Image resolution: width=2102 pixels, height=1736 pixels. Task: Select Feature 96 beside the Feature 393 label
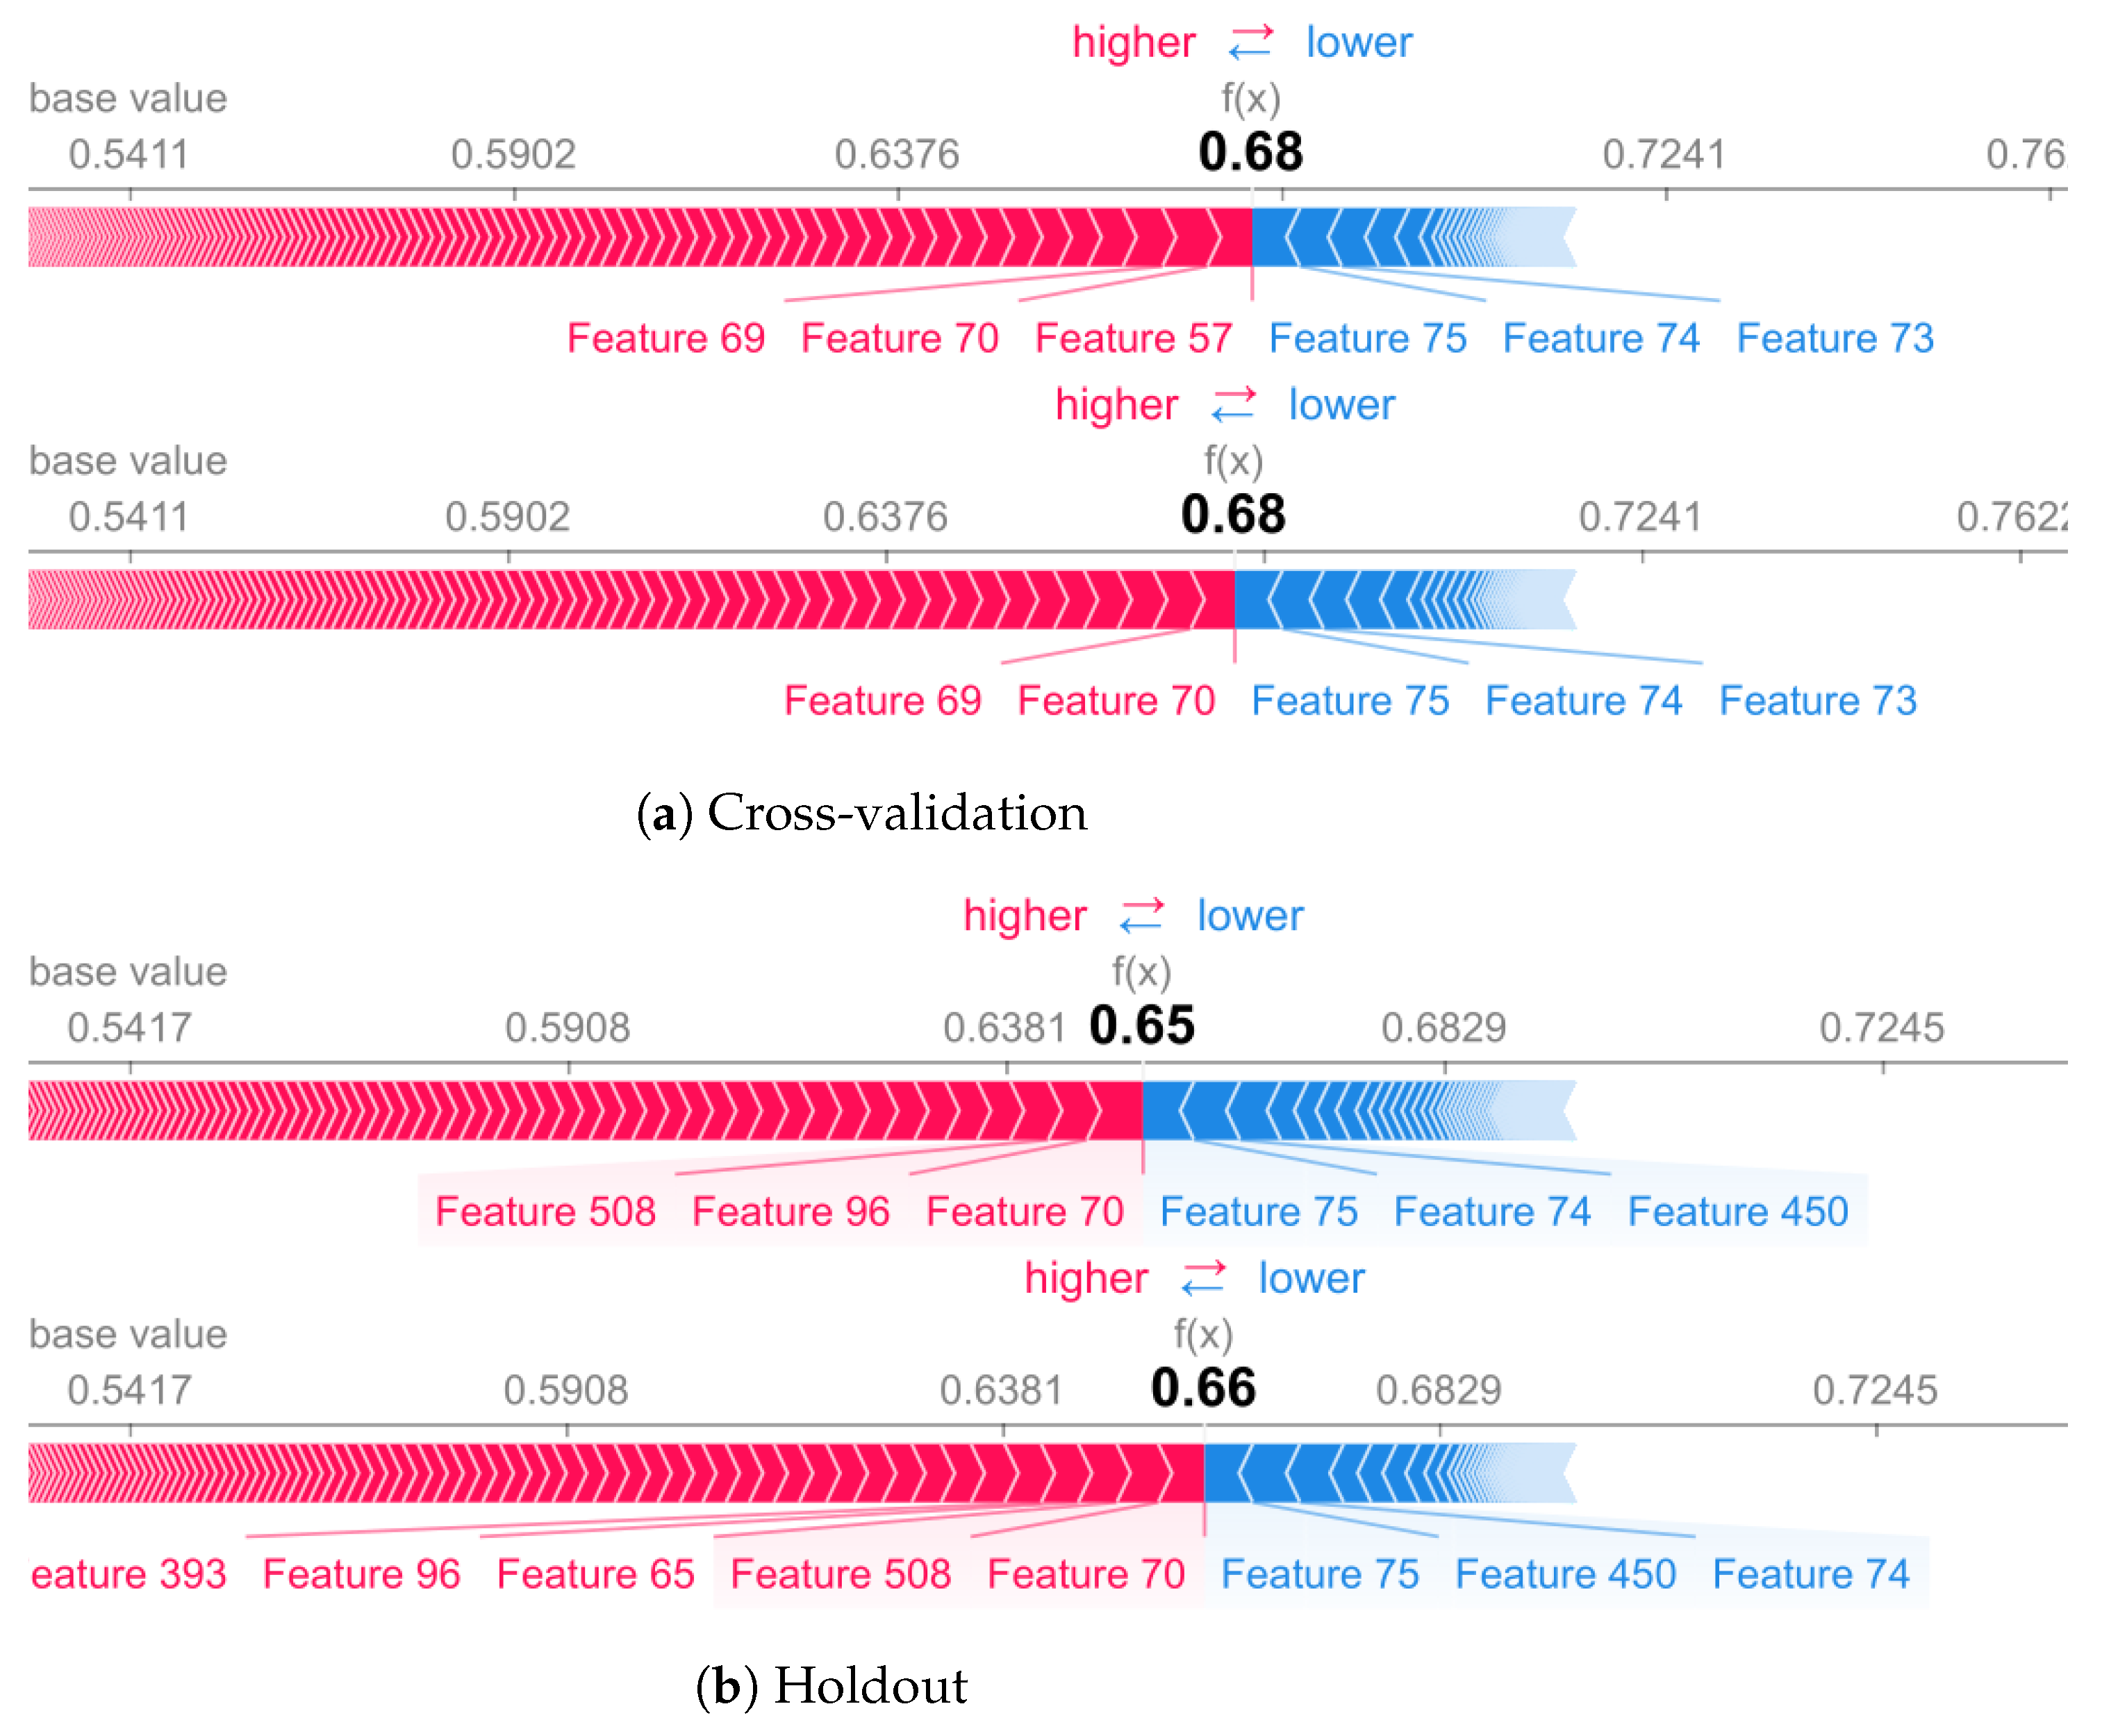[x=361, y=1574]
